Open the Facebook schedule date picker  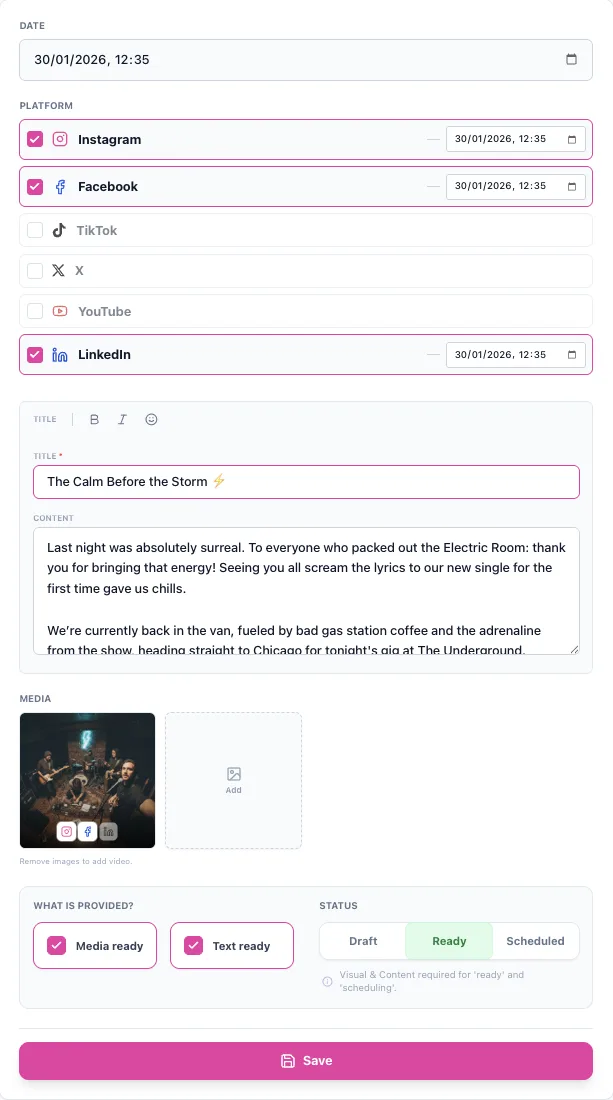[573, 186]
